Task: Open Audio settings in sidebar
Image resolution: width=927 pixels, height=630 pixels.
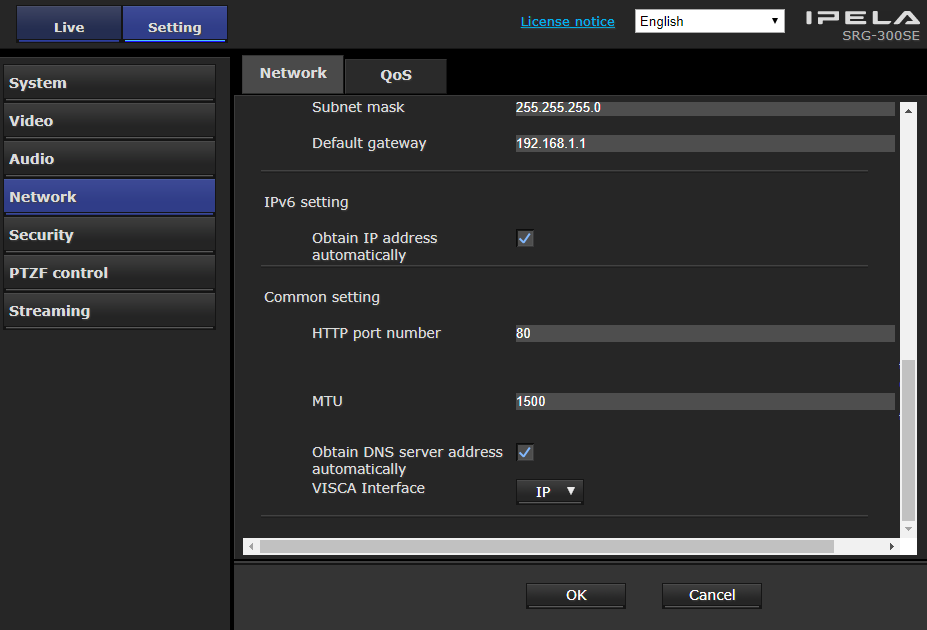Action: (109, 159)
